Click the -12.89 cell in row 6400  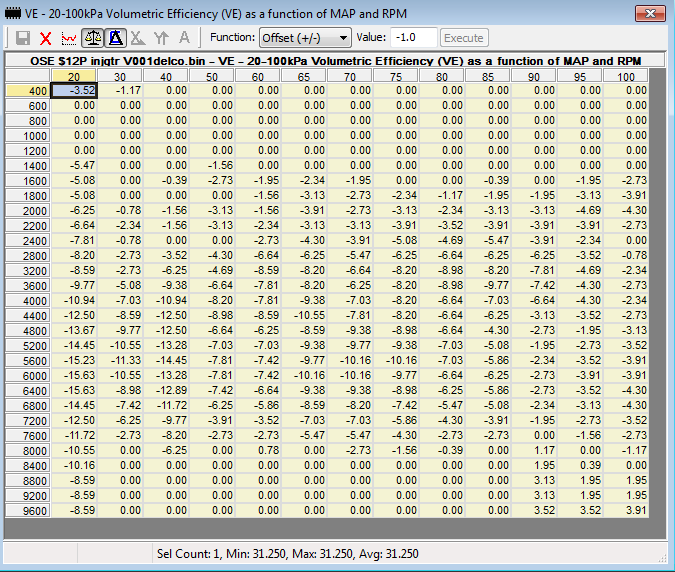(x=166, y=390)
